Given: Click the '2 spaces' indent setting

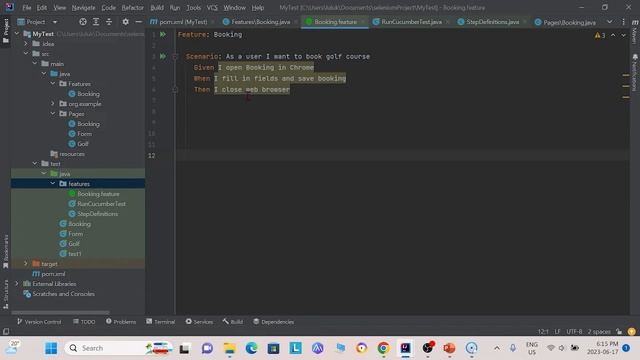Looking at the screenshot, I should tap(599, 331).
